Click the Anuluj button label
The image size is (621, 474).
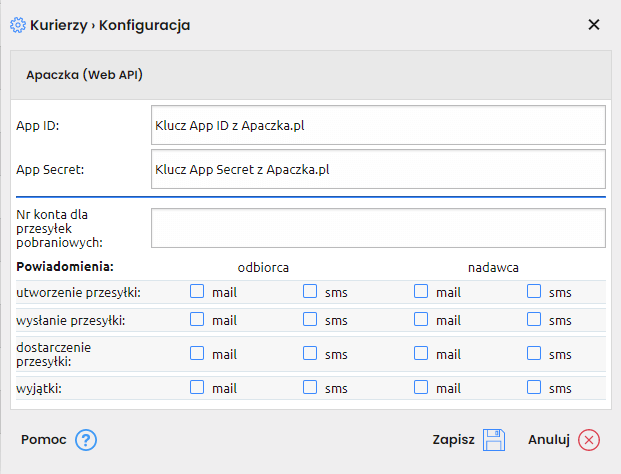[549, 440]
